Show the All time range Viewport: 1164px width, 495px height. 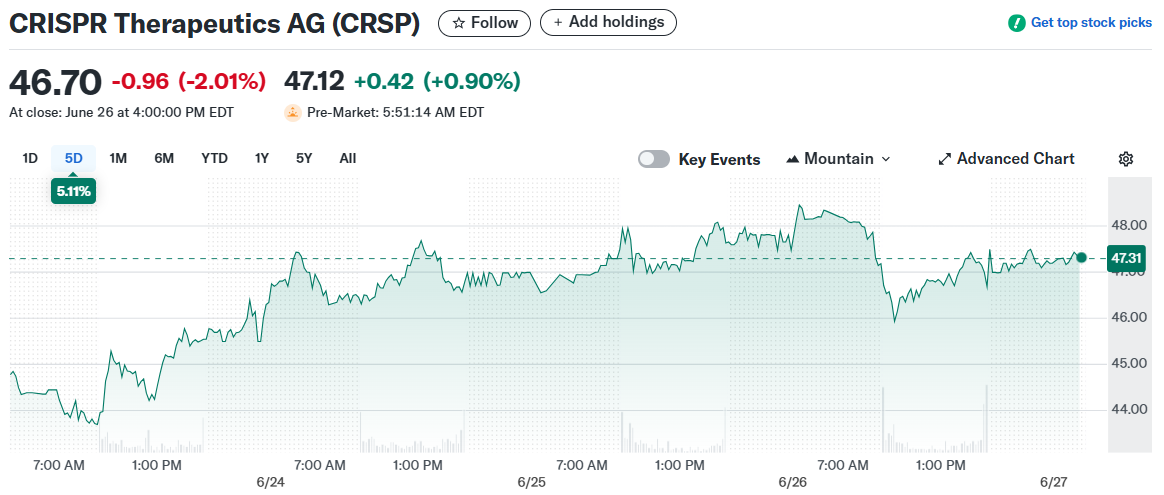(347, 158)
